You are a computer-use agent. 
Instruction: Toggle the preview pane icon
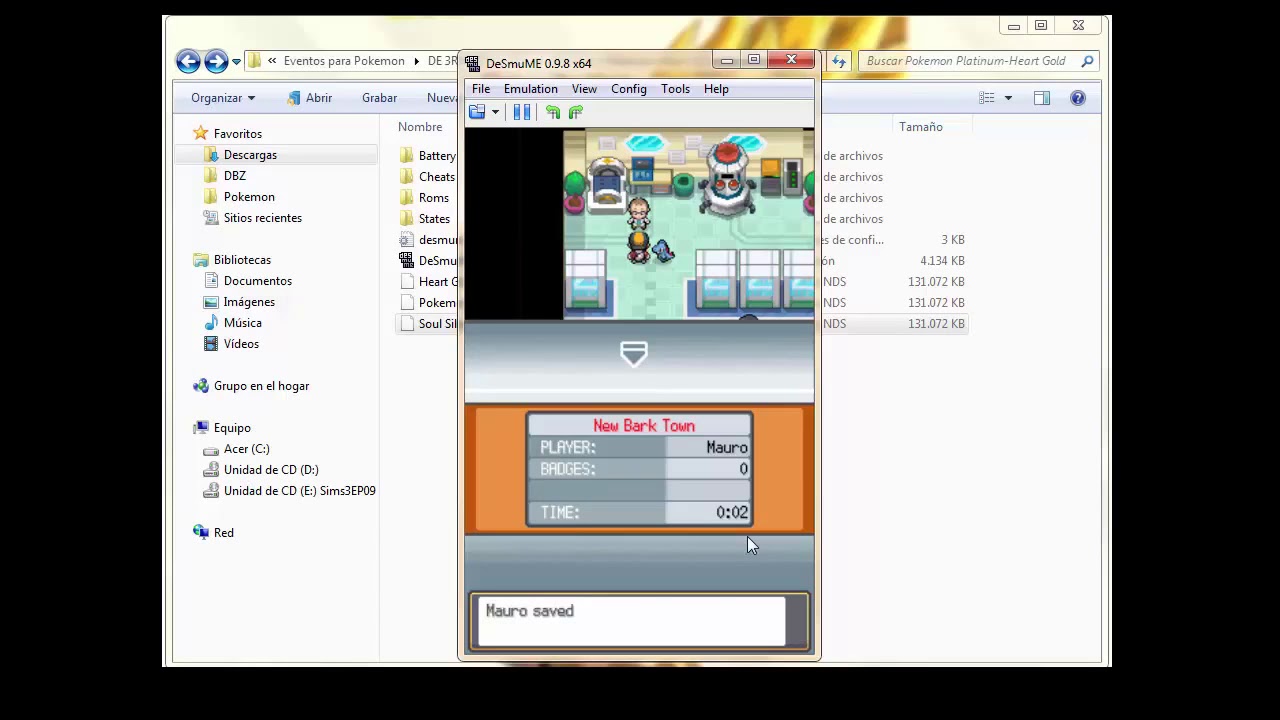[x=1042, y=98]
